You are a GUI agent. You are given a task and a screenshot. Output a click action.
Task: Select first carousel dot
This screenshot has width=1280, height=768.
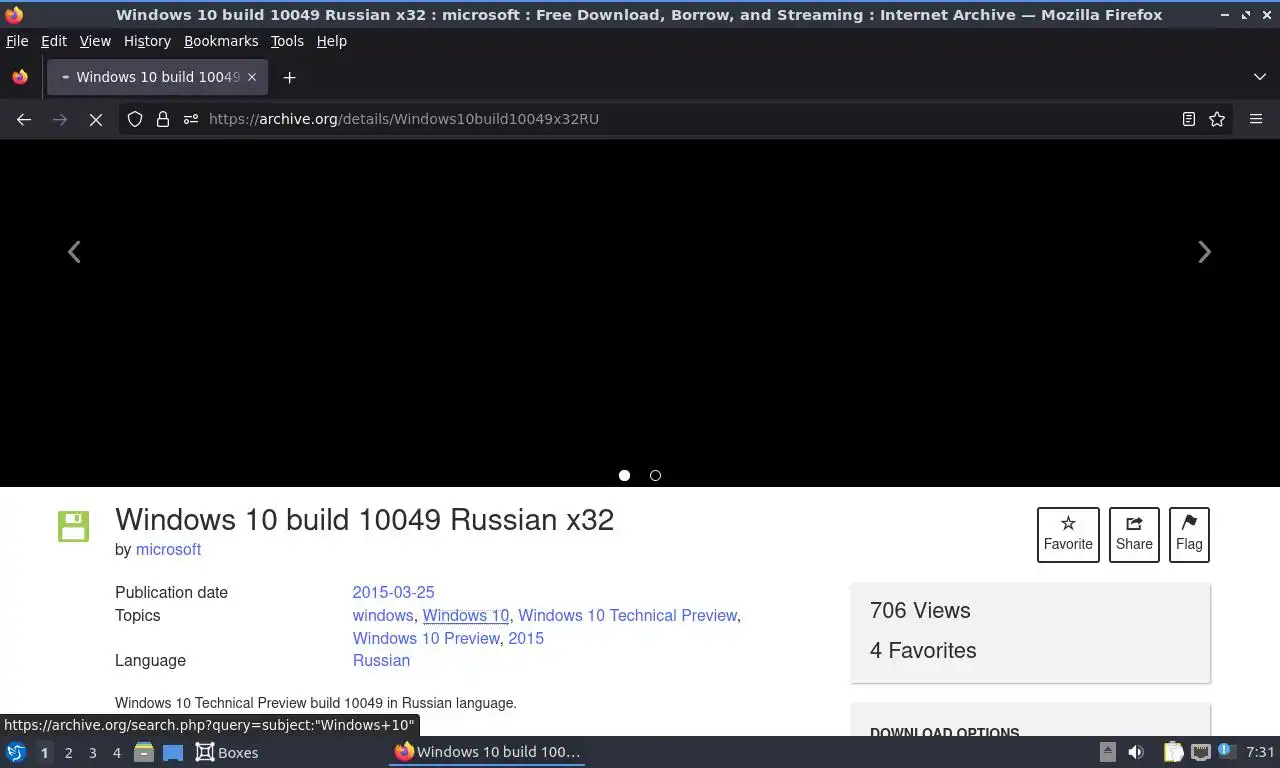(624, 476)
